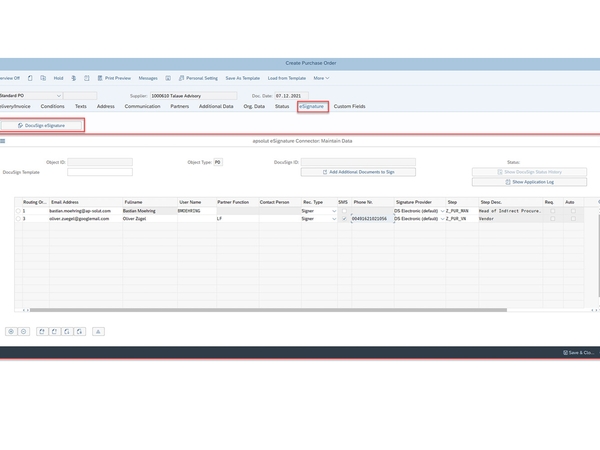Switch to the eSignature tab
The width and height of the screenshot is (600, 450).
pos(312,106)
